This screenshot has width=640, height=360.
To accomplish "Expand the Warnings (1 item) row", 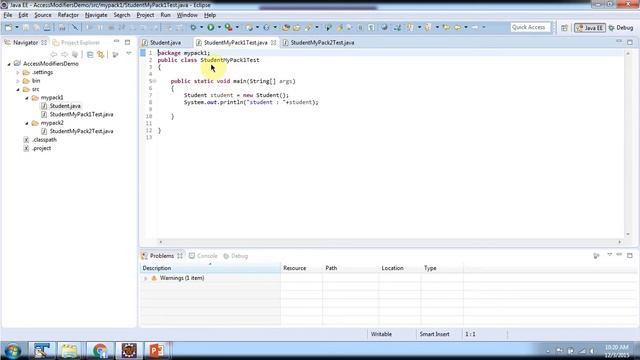I will click(x=146, y=278).
